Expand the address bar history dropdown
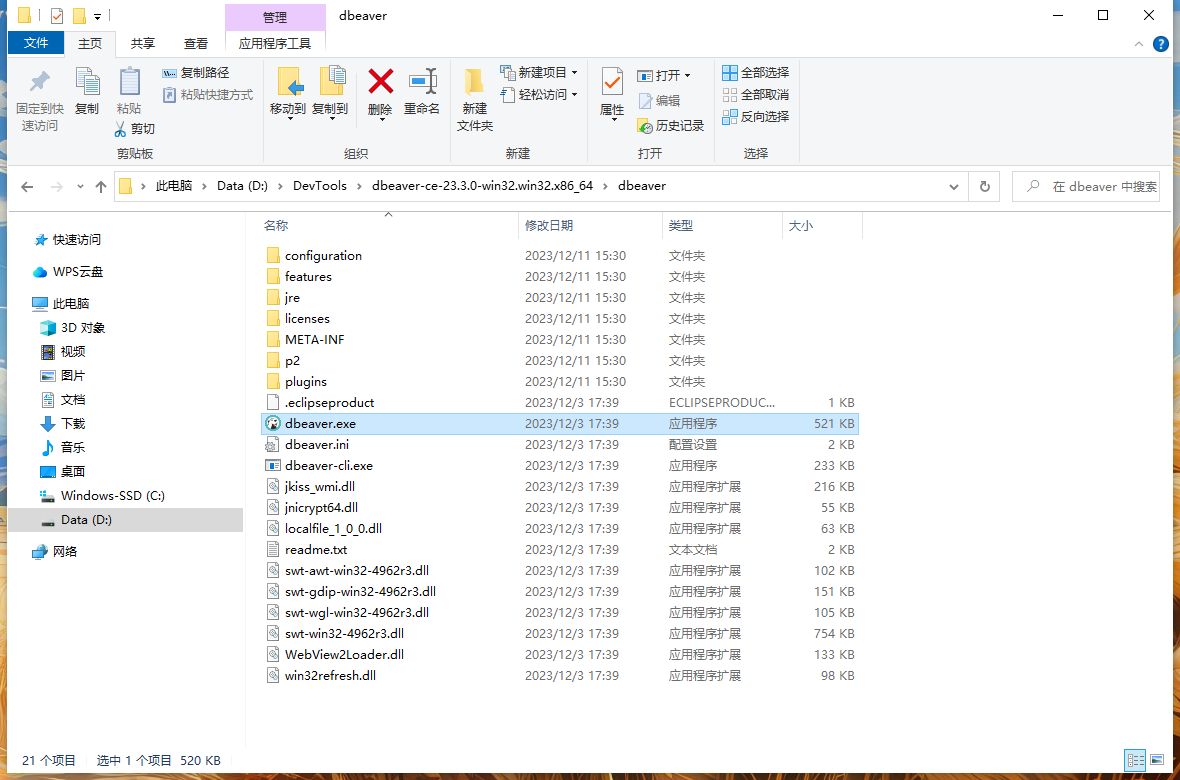Image resolution: width=1180 pixels, height=780 pixels. (953, 187)
